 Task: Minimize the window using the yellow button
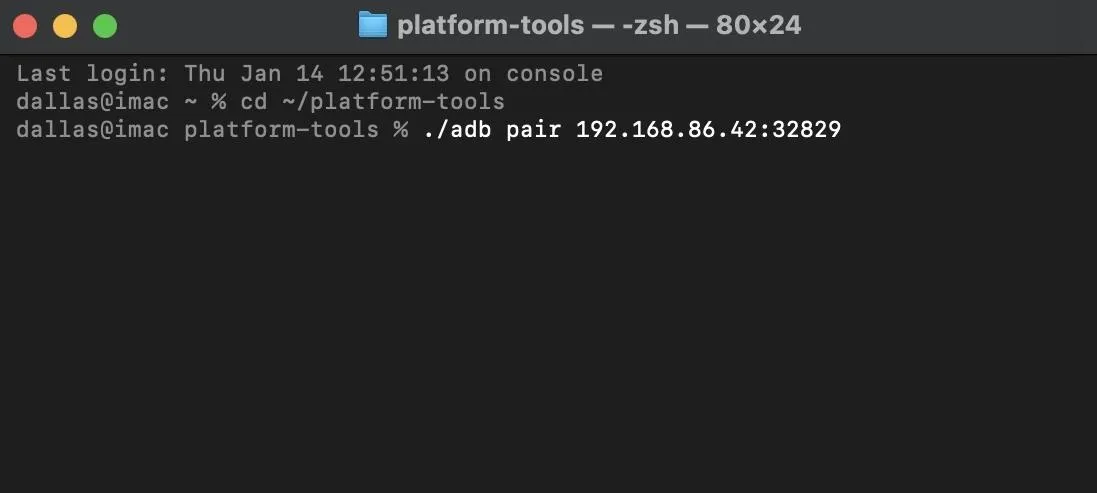66,27
